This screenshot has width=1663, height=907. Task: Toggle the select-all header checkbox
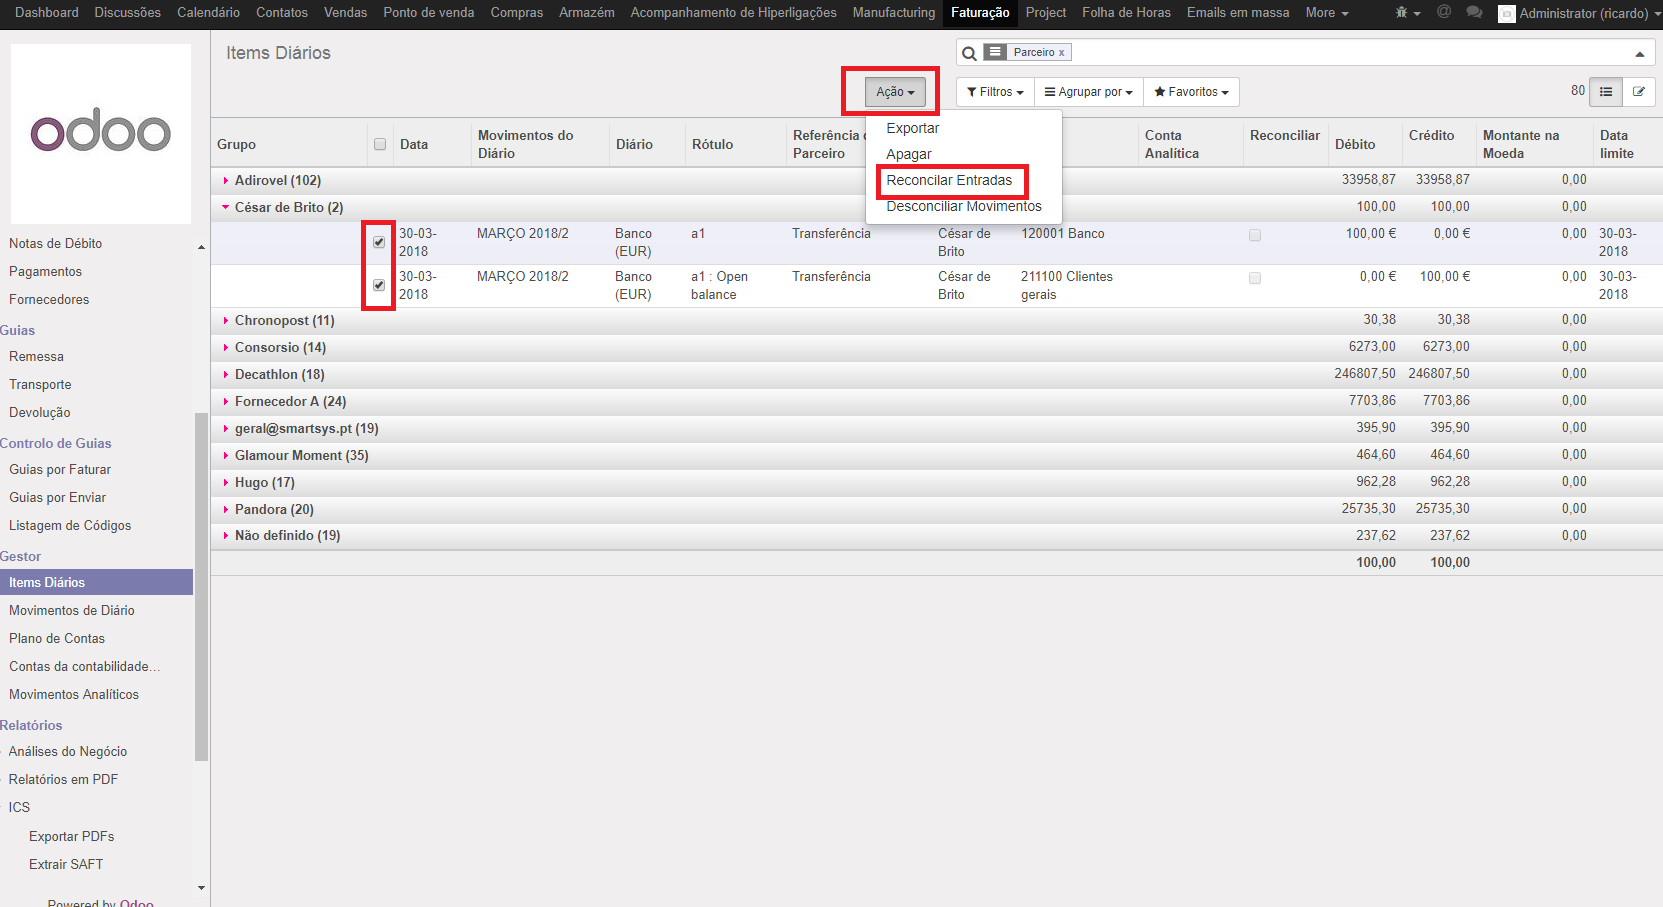click(x=380, y=144)
